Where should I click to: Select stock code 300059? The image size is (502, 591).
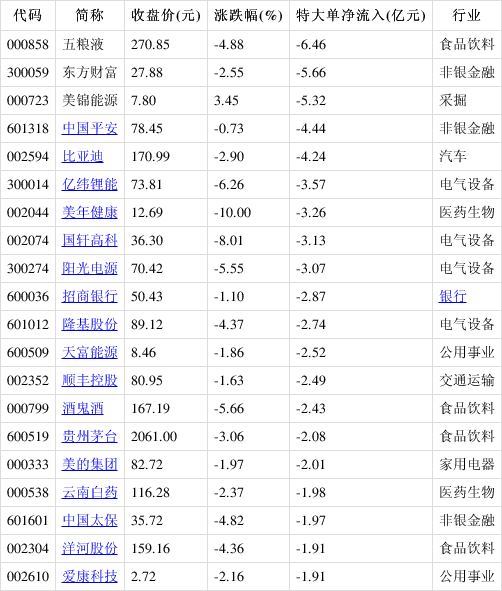pyautogui.click(x=28, y=72)
